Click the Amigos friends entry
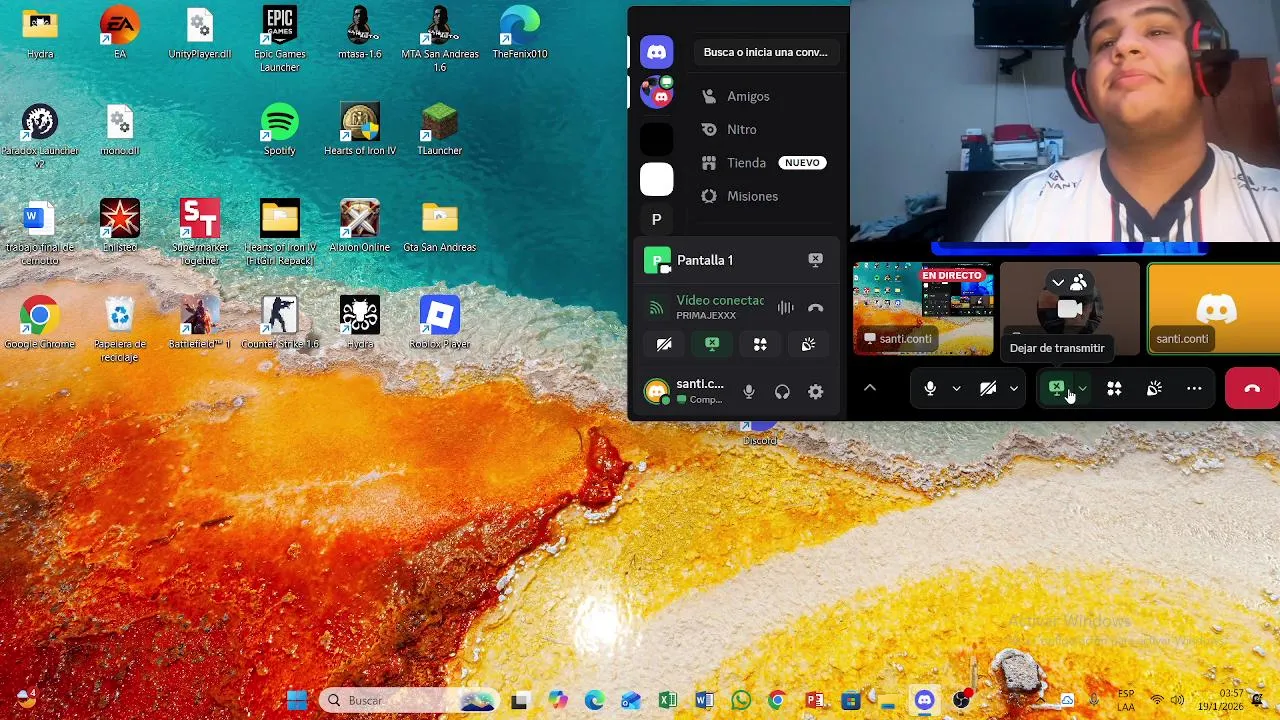 coord(748,96)
